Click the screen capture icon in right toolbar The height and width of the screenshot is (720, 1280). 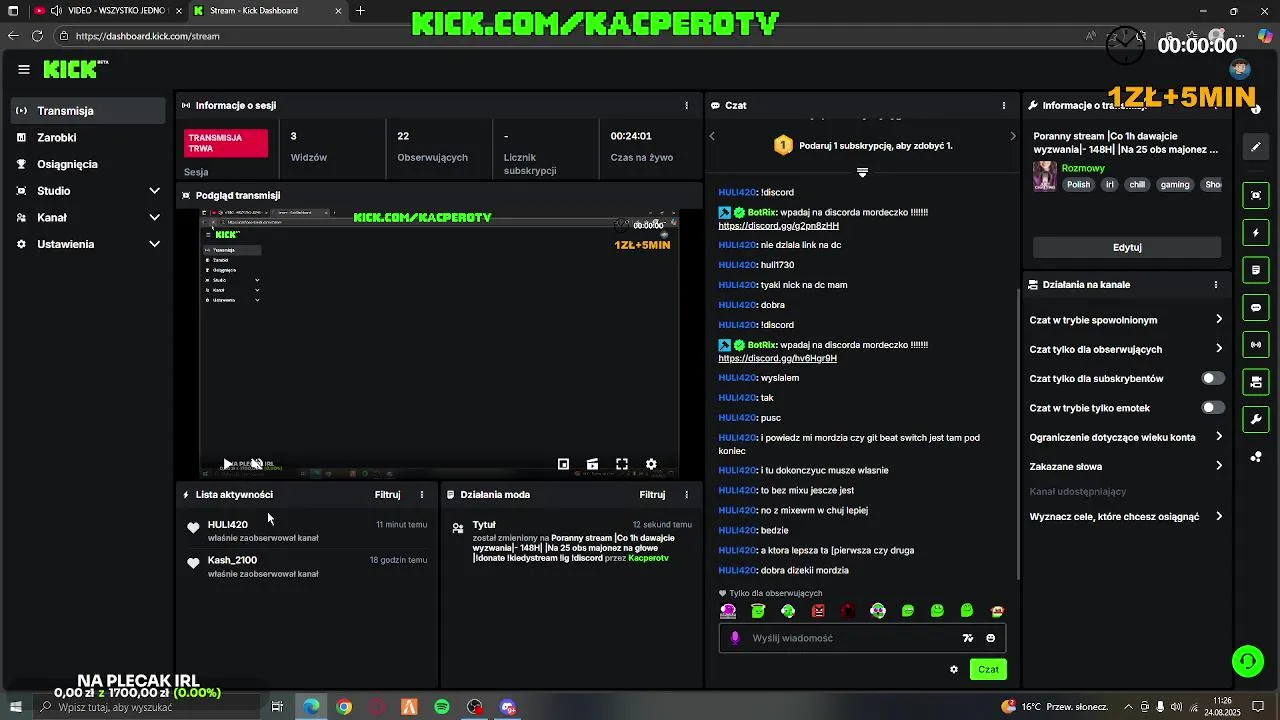pyautogui.click(x=1256, y=195)
